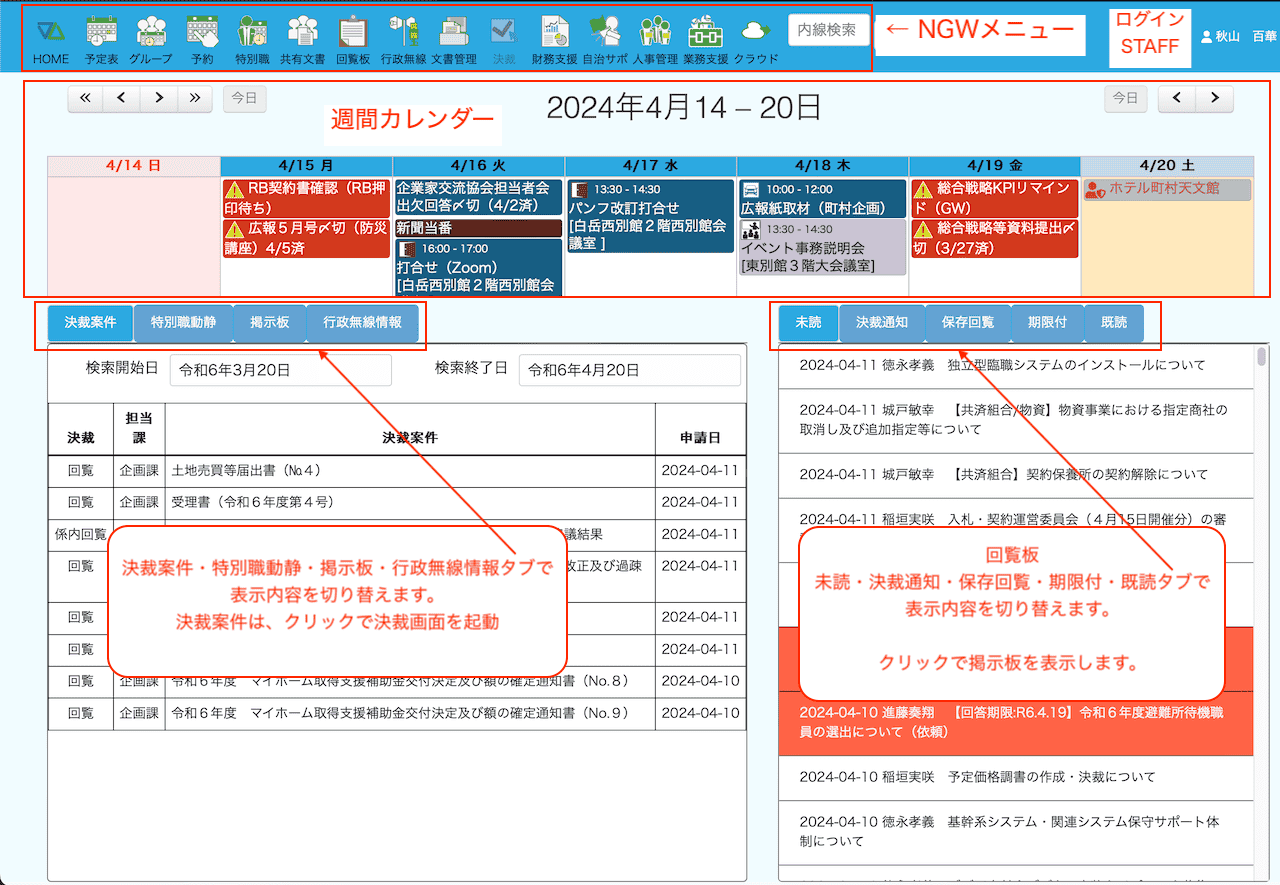Open the 回覧板 circulation board icon
Viewport: 1280px width, 885px height.
pyautogui.click(x=353, y=39)
